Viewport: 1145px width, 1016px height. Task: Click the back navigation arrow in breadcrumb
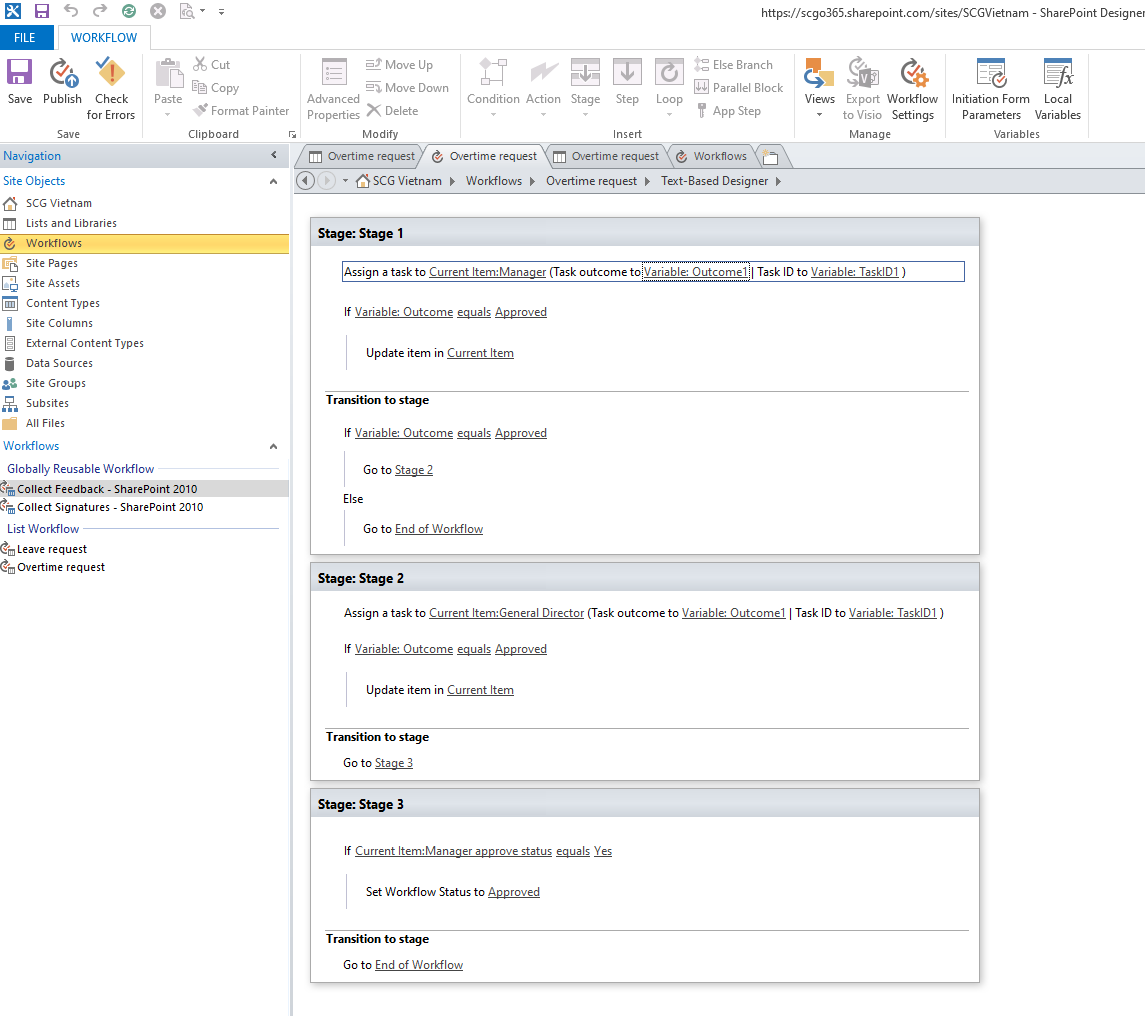(306, 181)
